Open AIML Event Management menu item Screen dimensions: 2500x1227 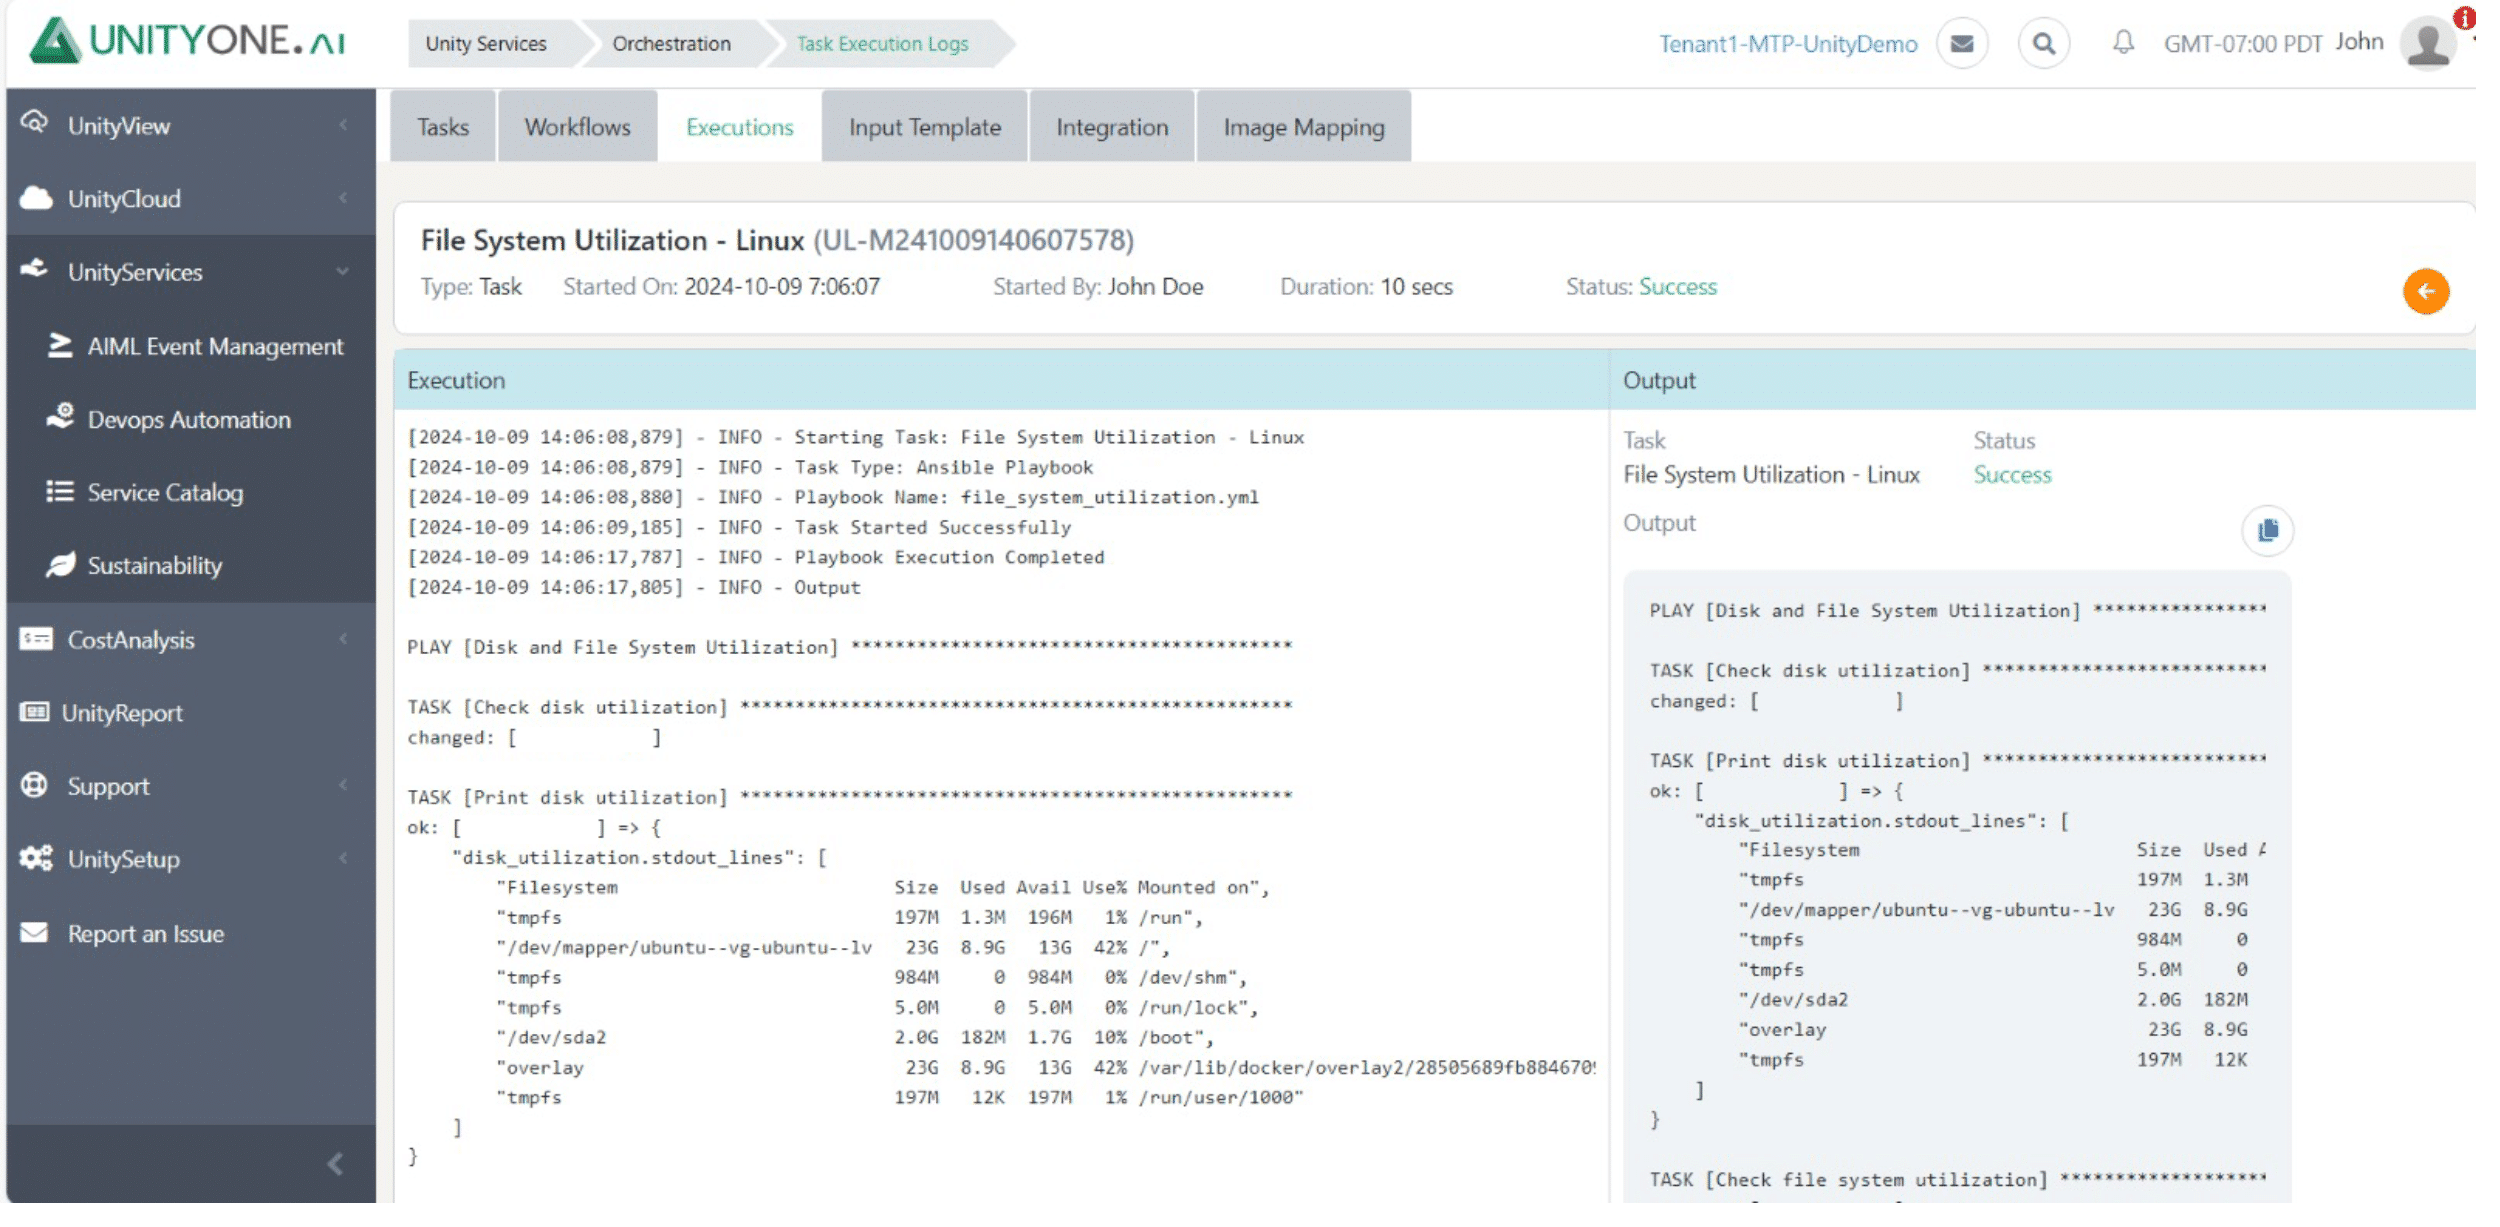215,346
